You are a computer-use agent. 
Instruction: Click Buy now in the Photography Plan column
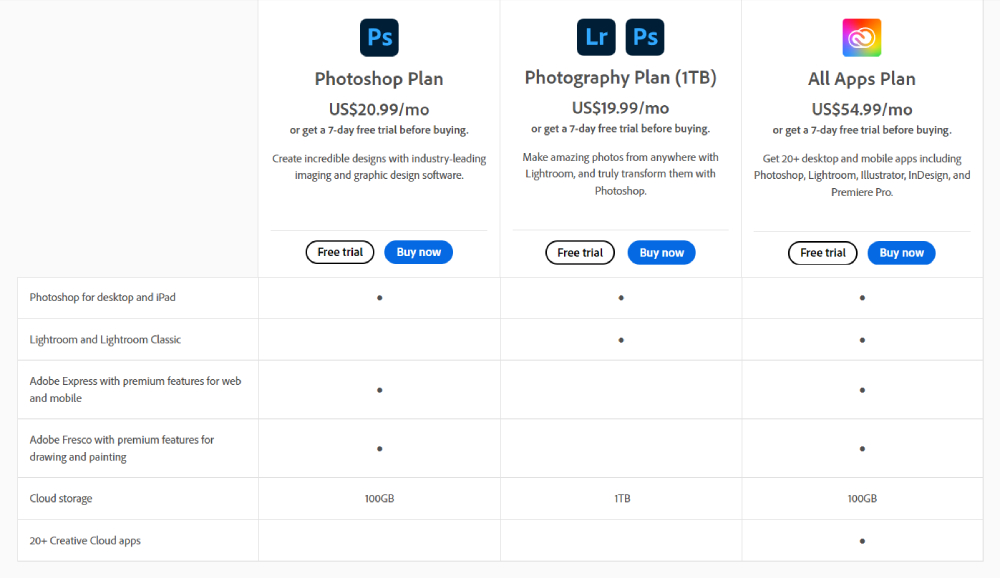(x=661, y=252)
